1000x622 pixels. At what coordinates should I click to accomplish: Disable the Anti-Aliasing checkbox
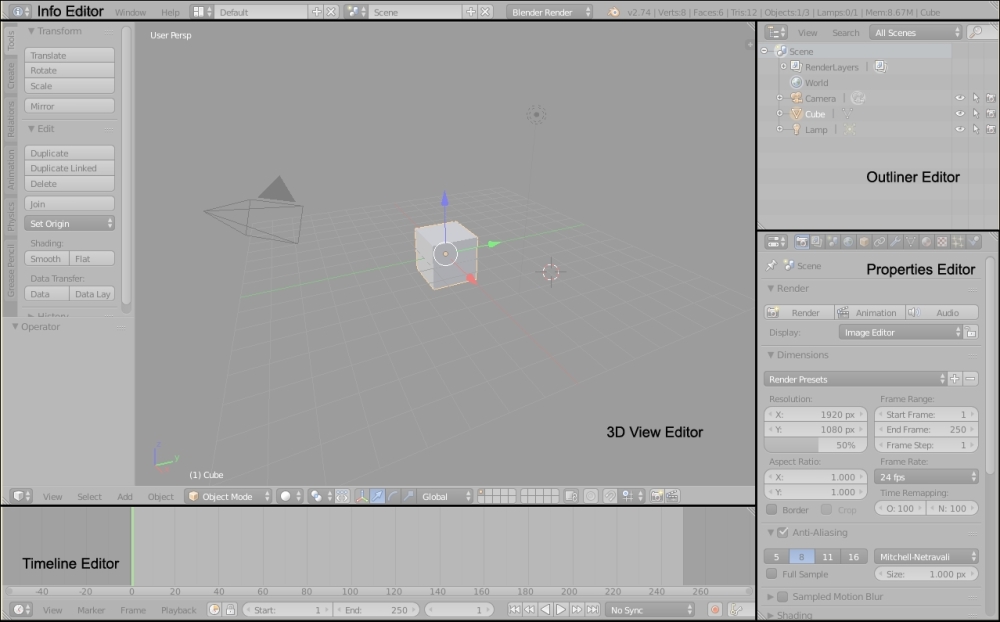[x=783, y=532]
